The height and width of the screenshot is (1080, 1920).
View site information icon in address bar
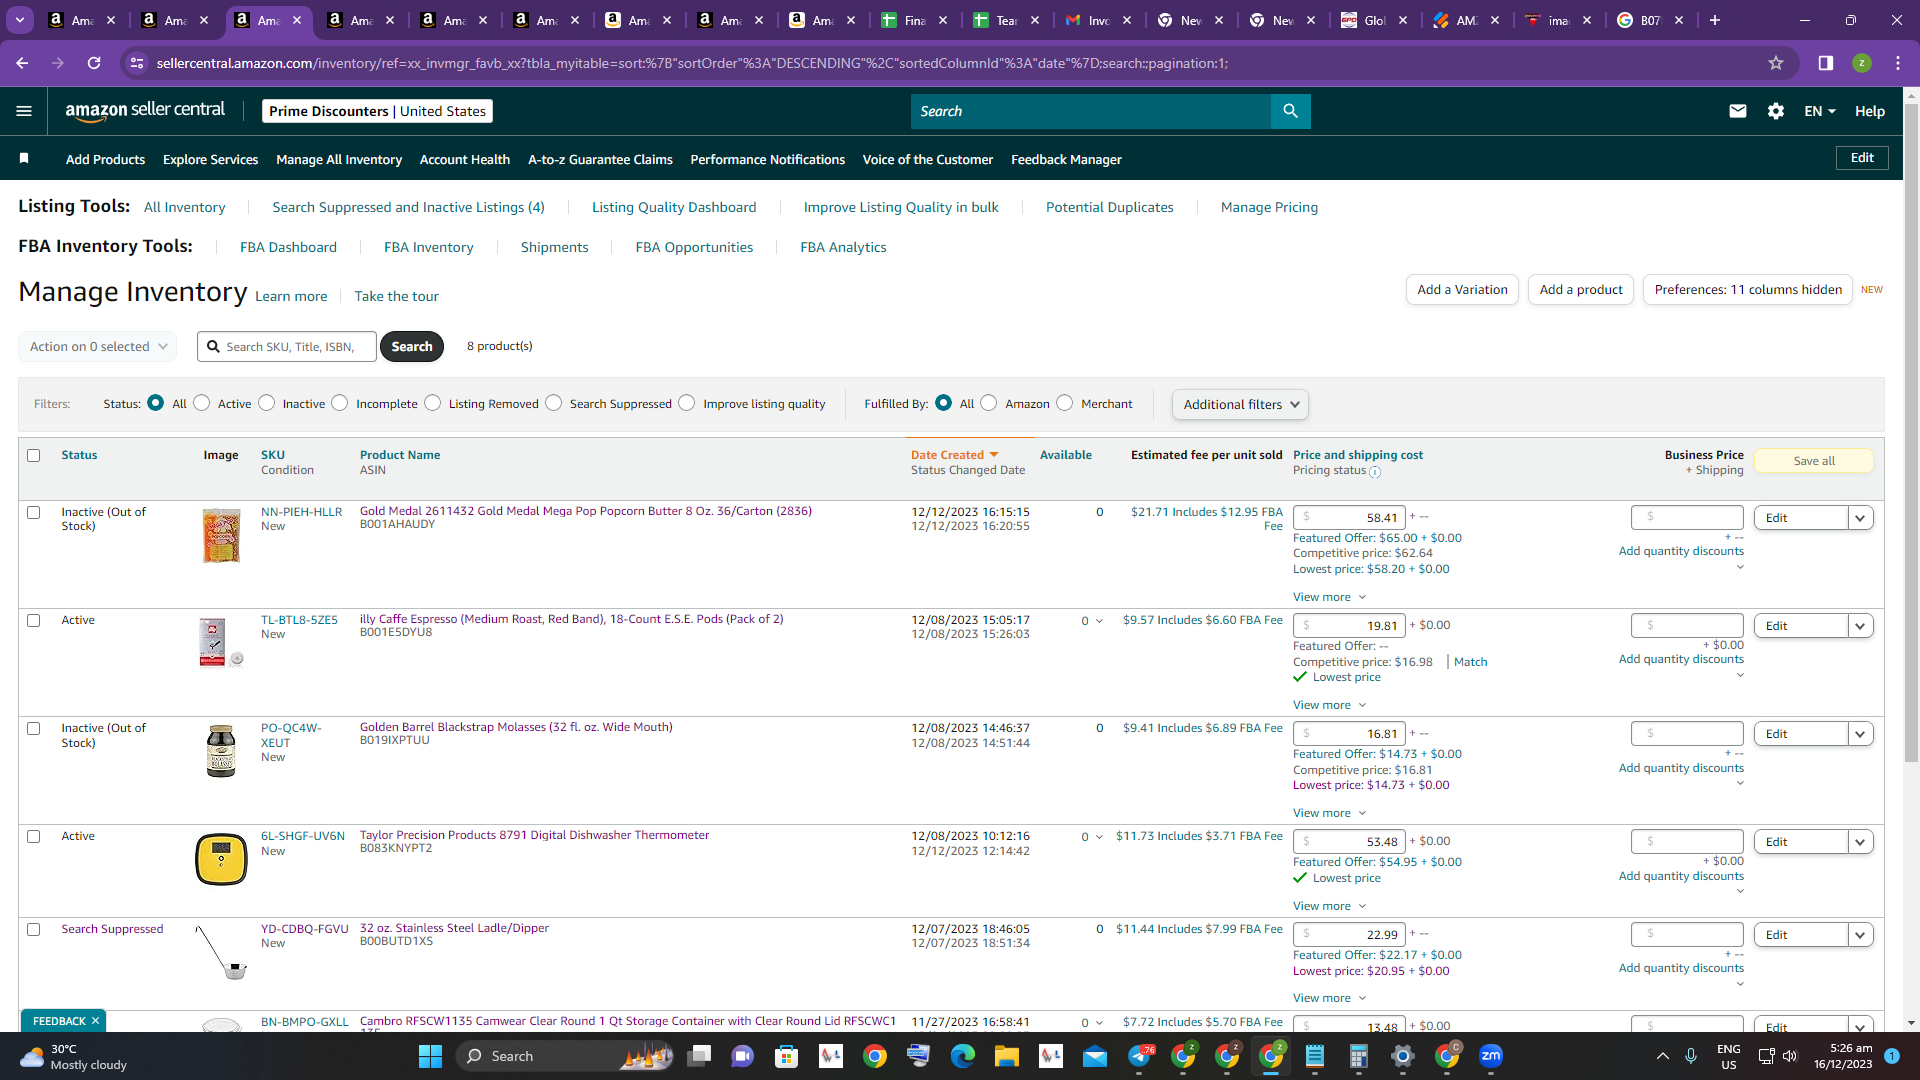coord(137,63)
